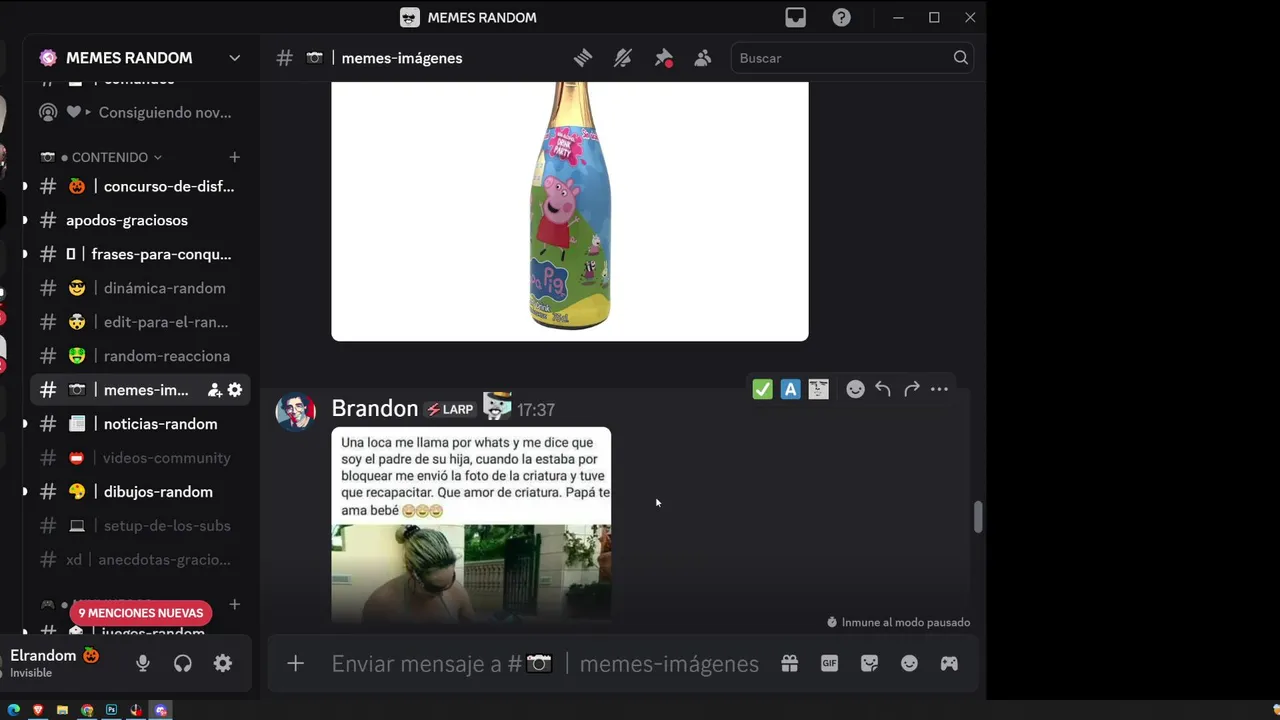
Task: Click Brandon's username
Action: coord(375,409)
